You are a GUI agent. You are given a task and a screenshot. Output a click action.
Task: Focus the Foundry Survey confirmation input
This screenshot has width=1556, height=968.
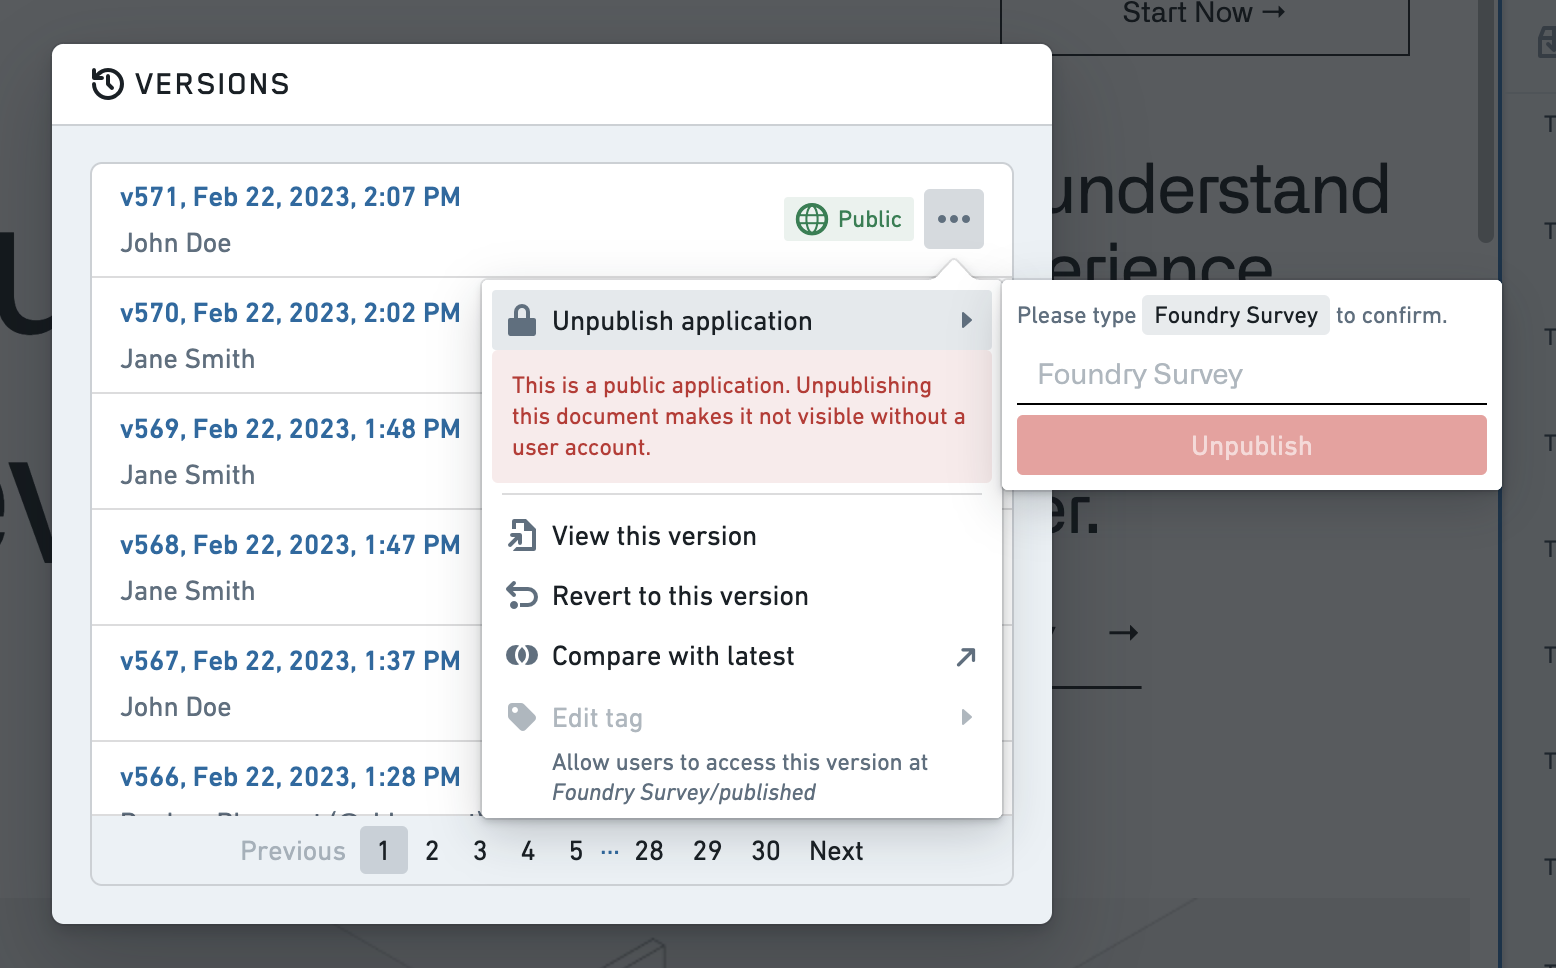click(x=1251, y=375)
